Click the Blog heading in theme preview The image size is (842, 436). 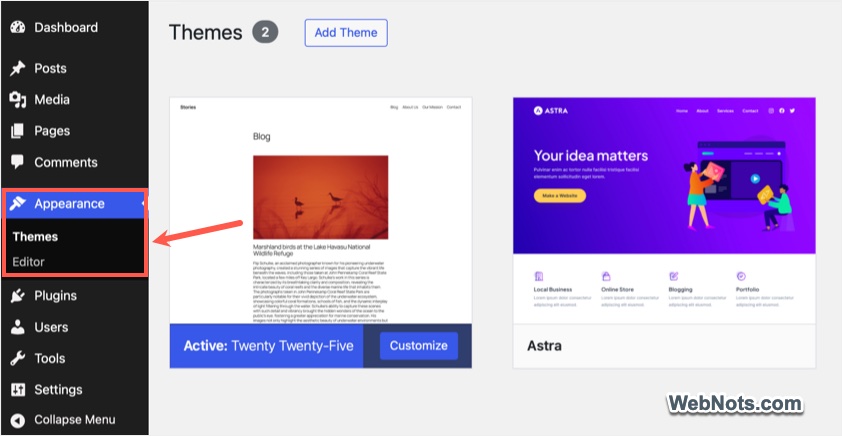pos(262,137)
